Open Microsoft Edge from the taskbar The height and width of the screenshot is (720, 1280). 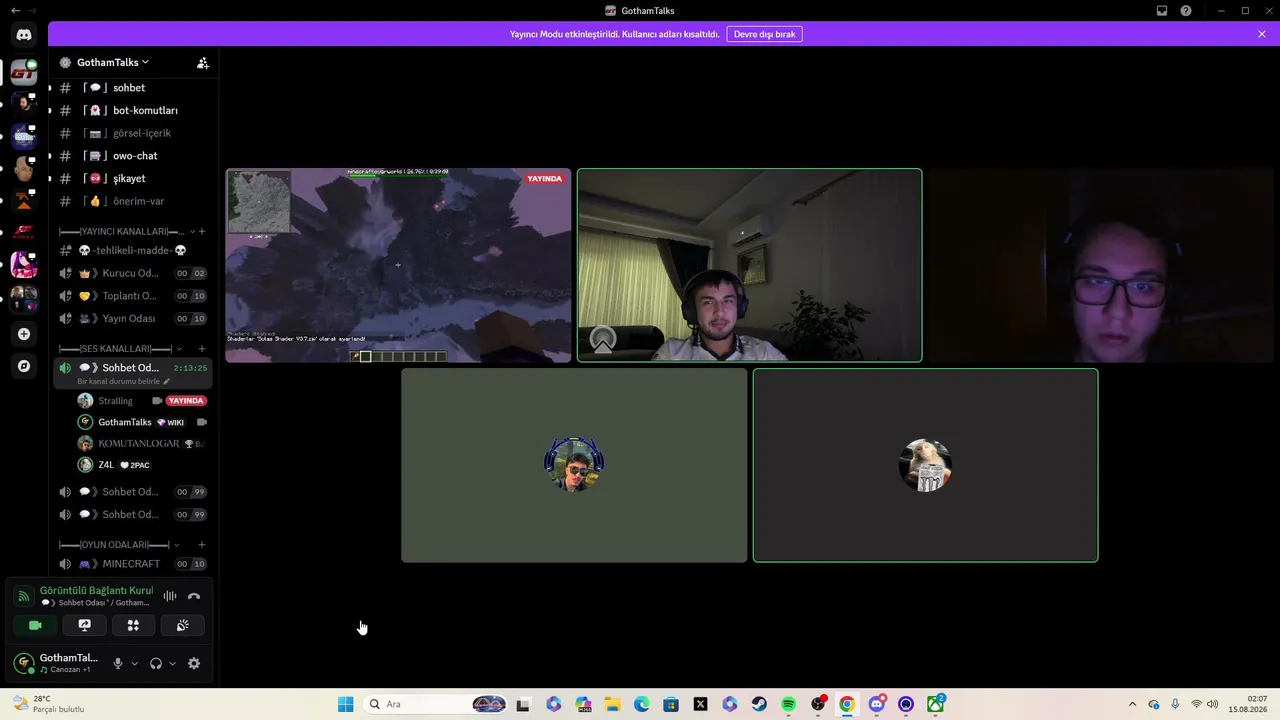click(641, 704)
